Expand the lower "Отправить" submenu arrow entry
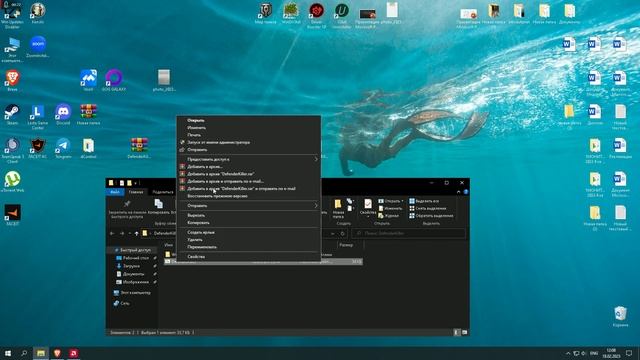 click(249, 206)
